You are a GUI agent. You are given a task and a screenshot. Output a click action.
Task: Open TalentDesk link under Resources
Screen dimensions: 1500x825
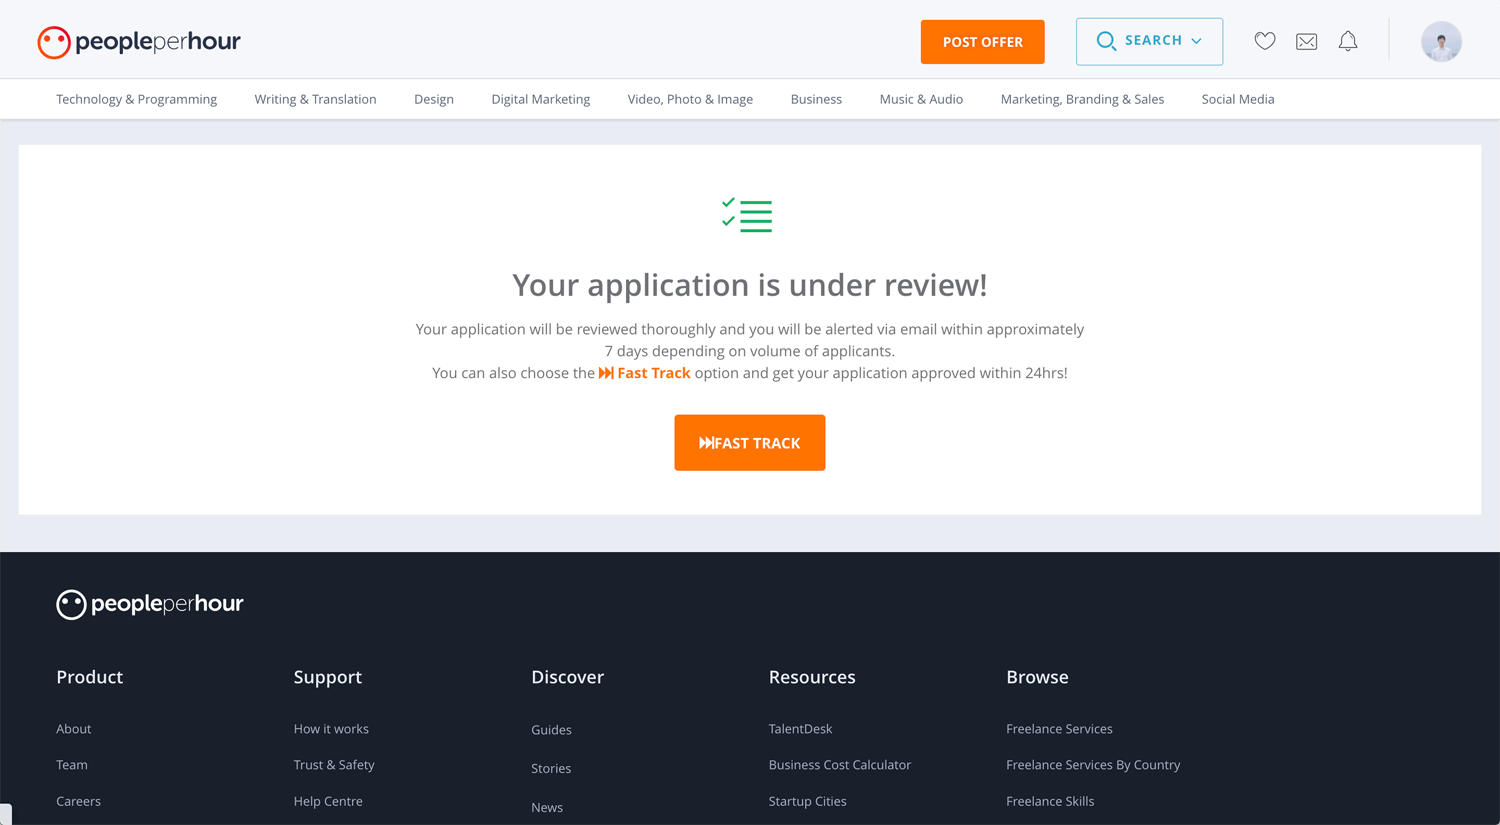(x=800, y=729)
